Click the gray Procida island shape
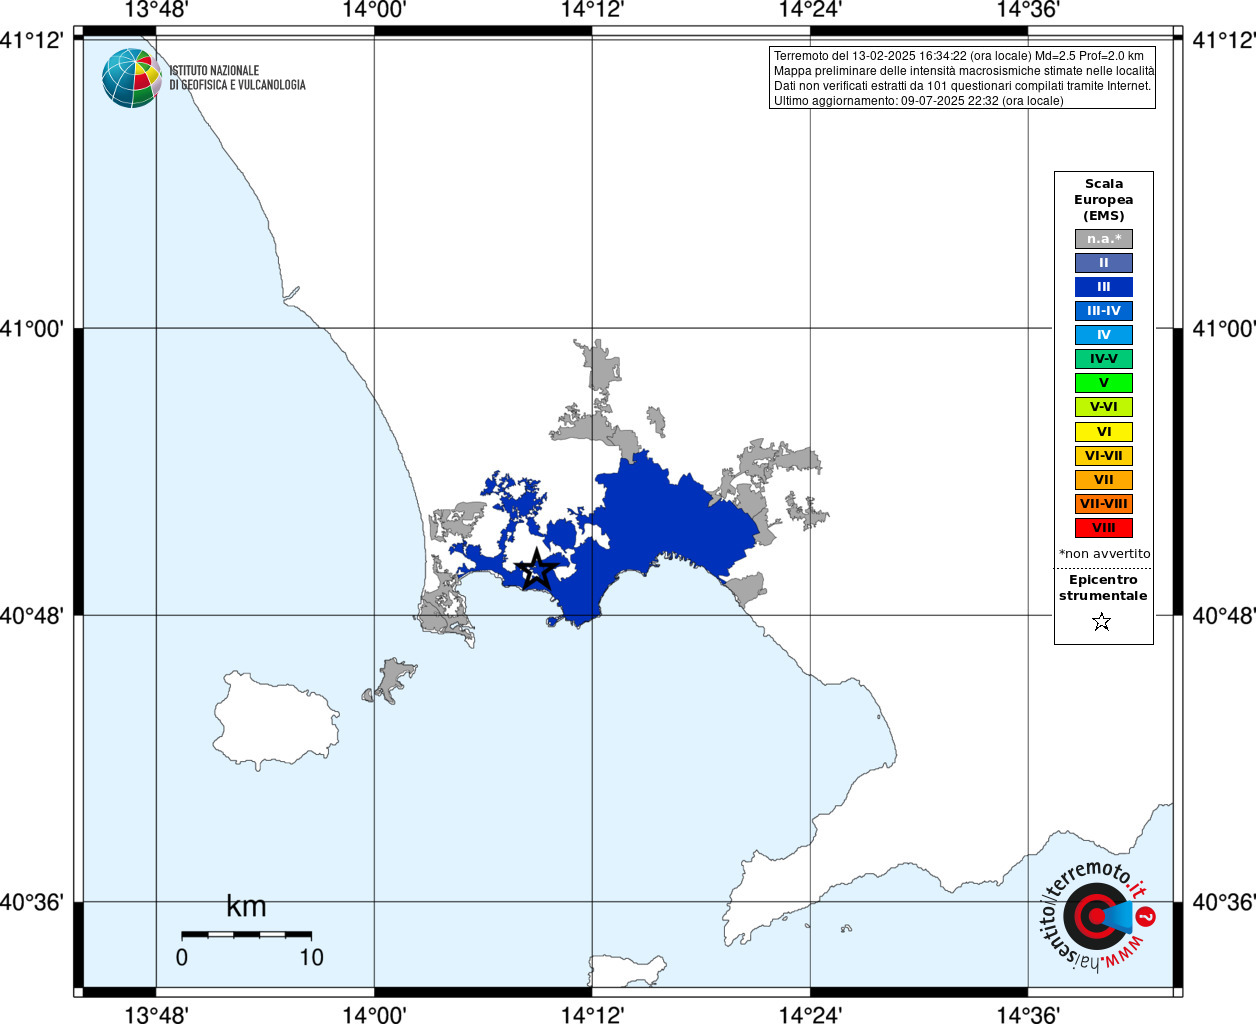The width and height of the screenshot is (1256, 1024). point(390,681)
